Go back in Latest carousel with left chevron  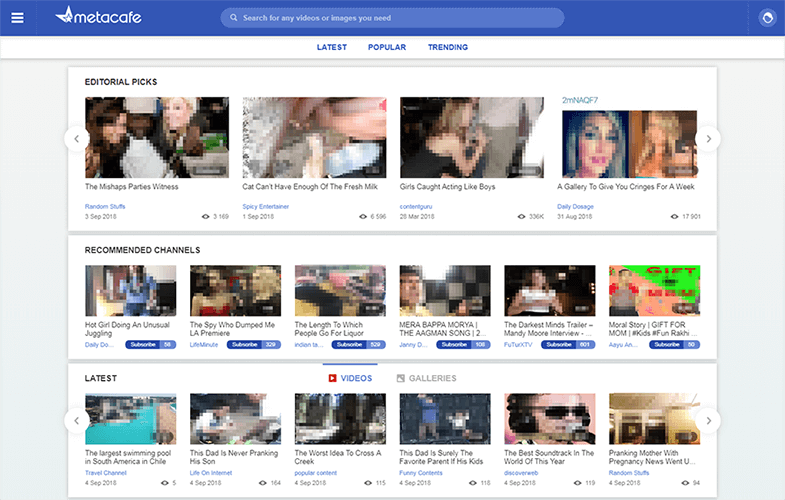coord(77,420)
